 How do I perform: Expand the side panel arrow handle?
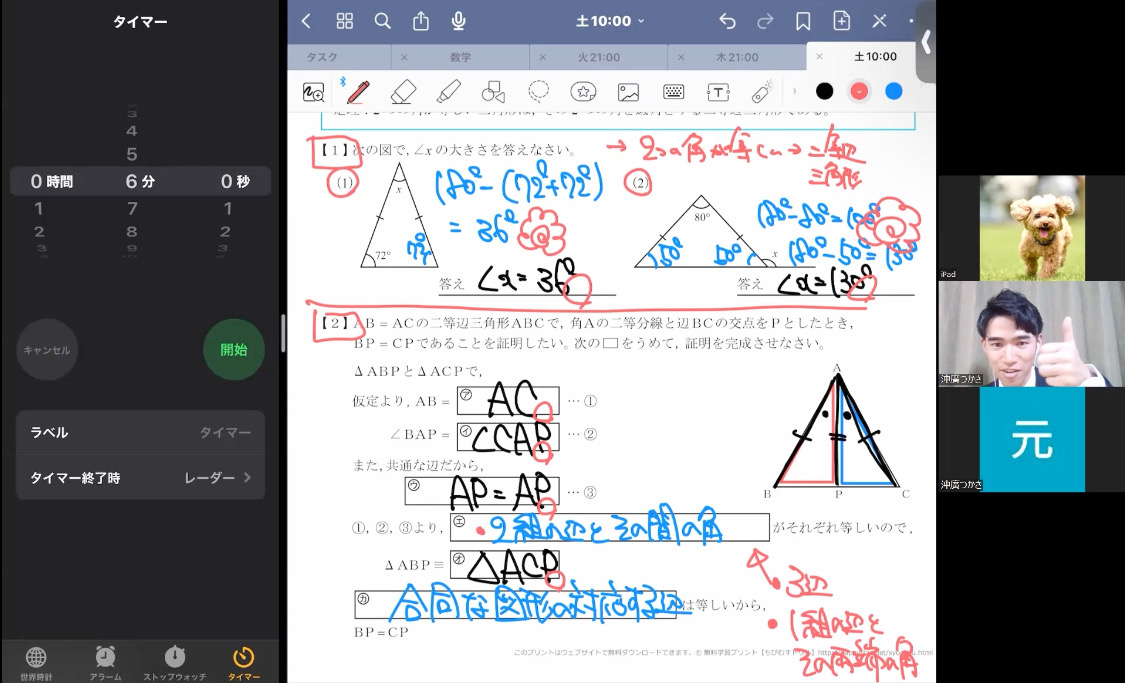click(x=926, y=42)
